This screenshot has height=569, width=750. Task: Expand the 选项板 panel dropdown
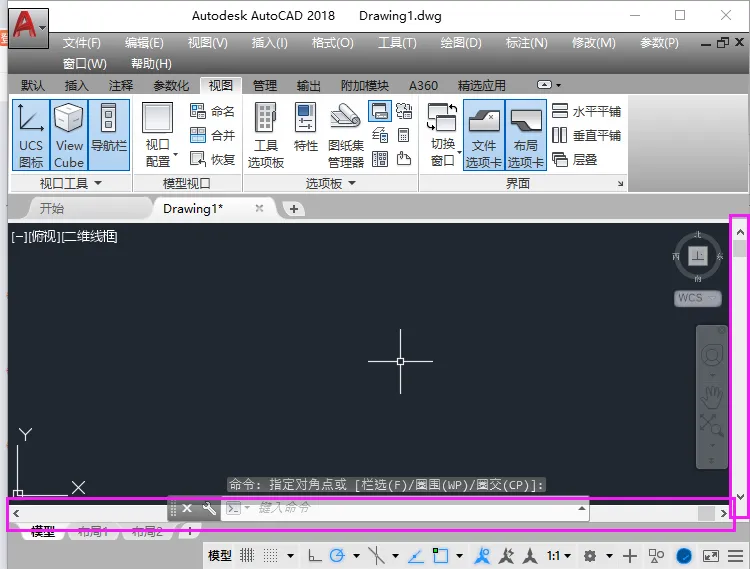pos(352,183)
